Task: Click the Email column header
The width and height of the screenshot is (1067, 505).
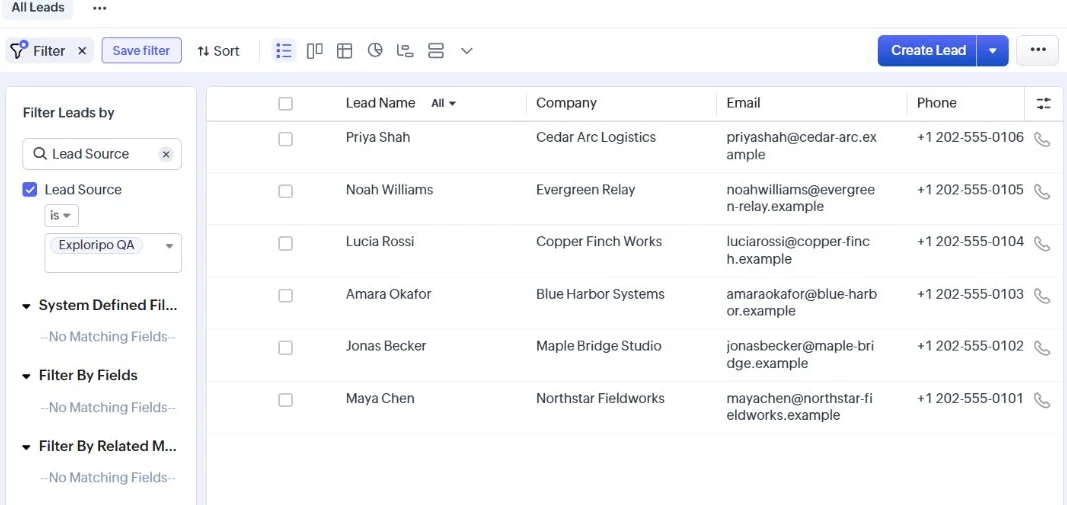Action: pyautogui.click(x=743, y=103)
